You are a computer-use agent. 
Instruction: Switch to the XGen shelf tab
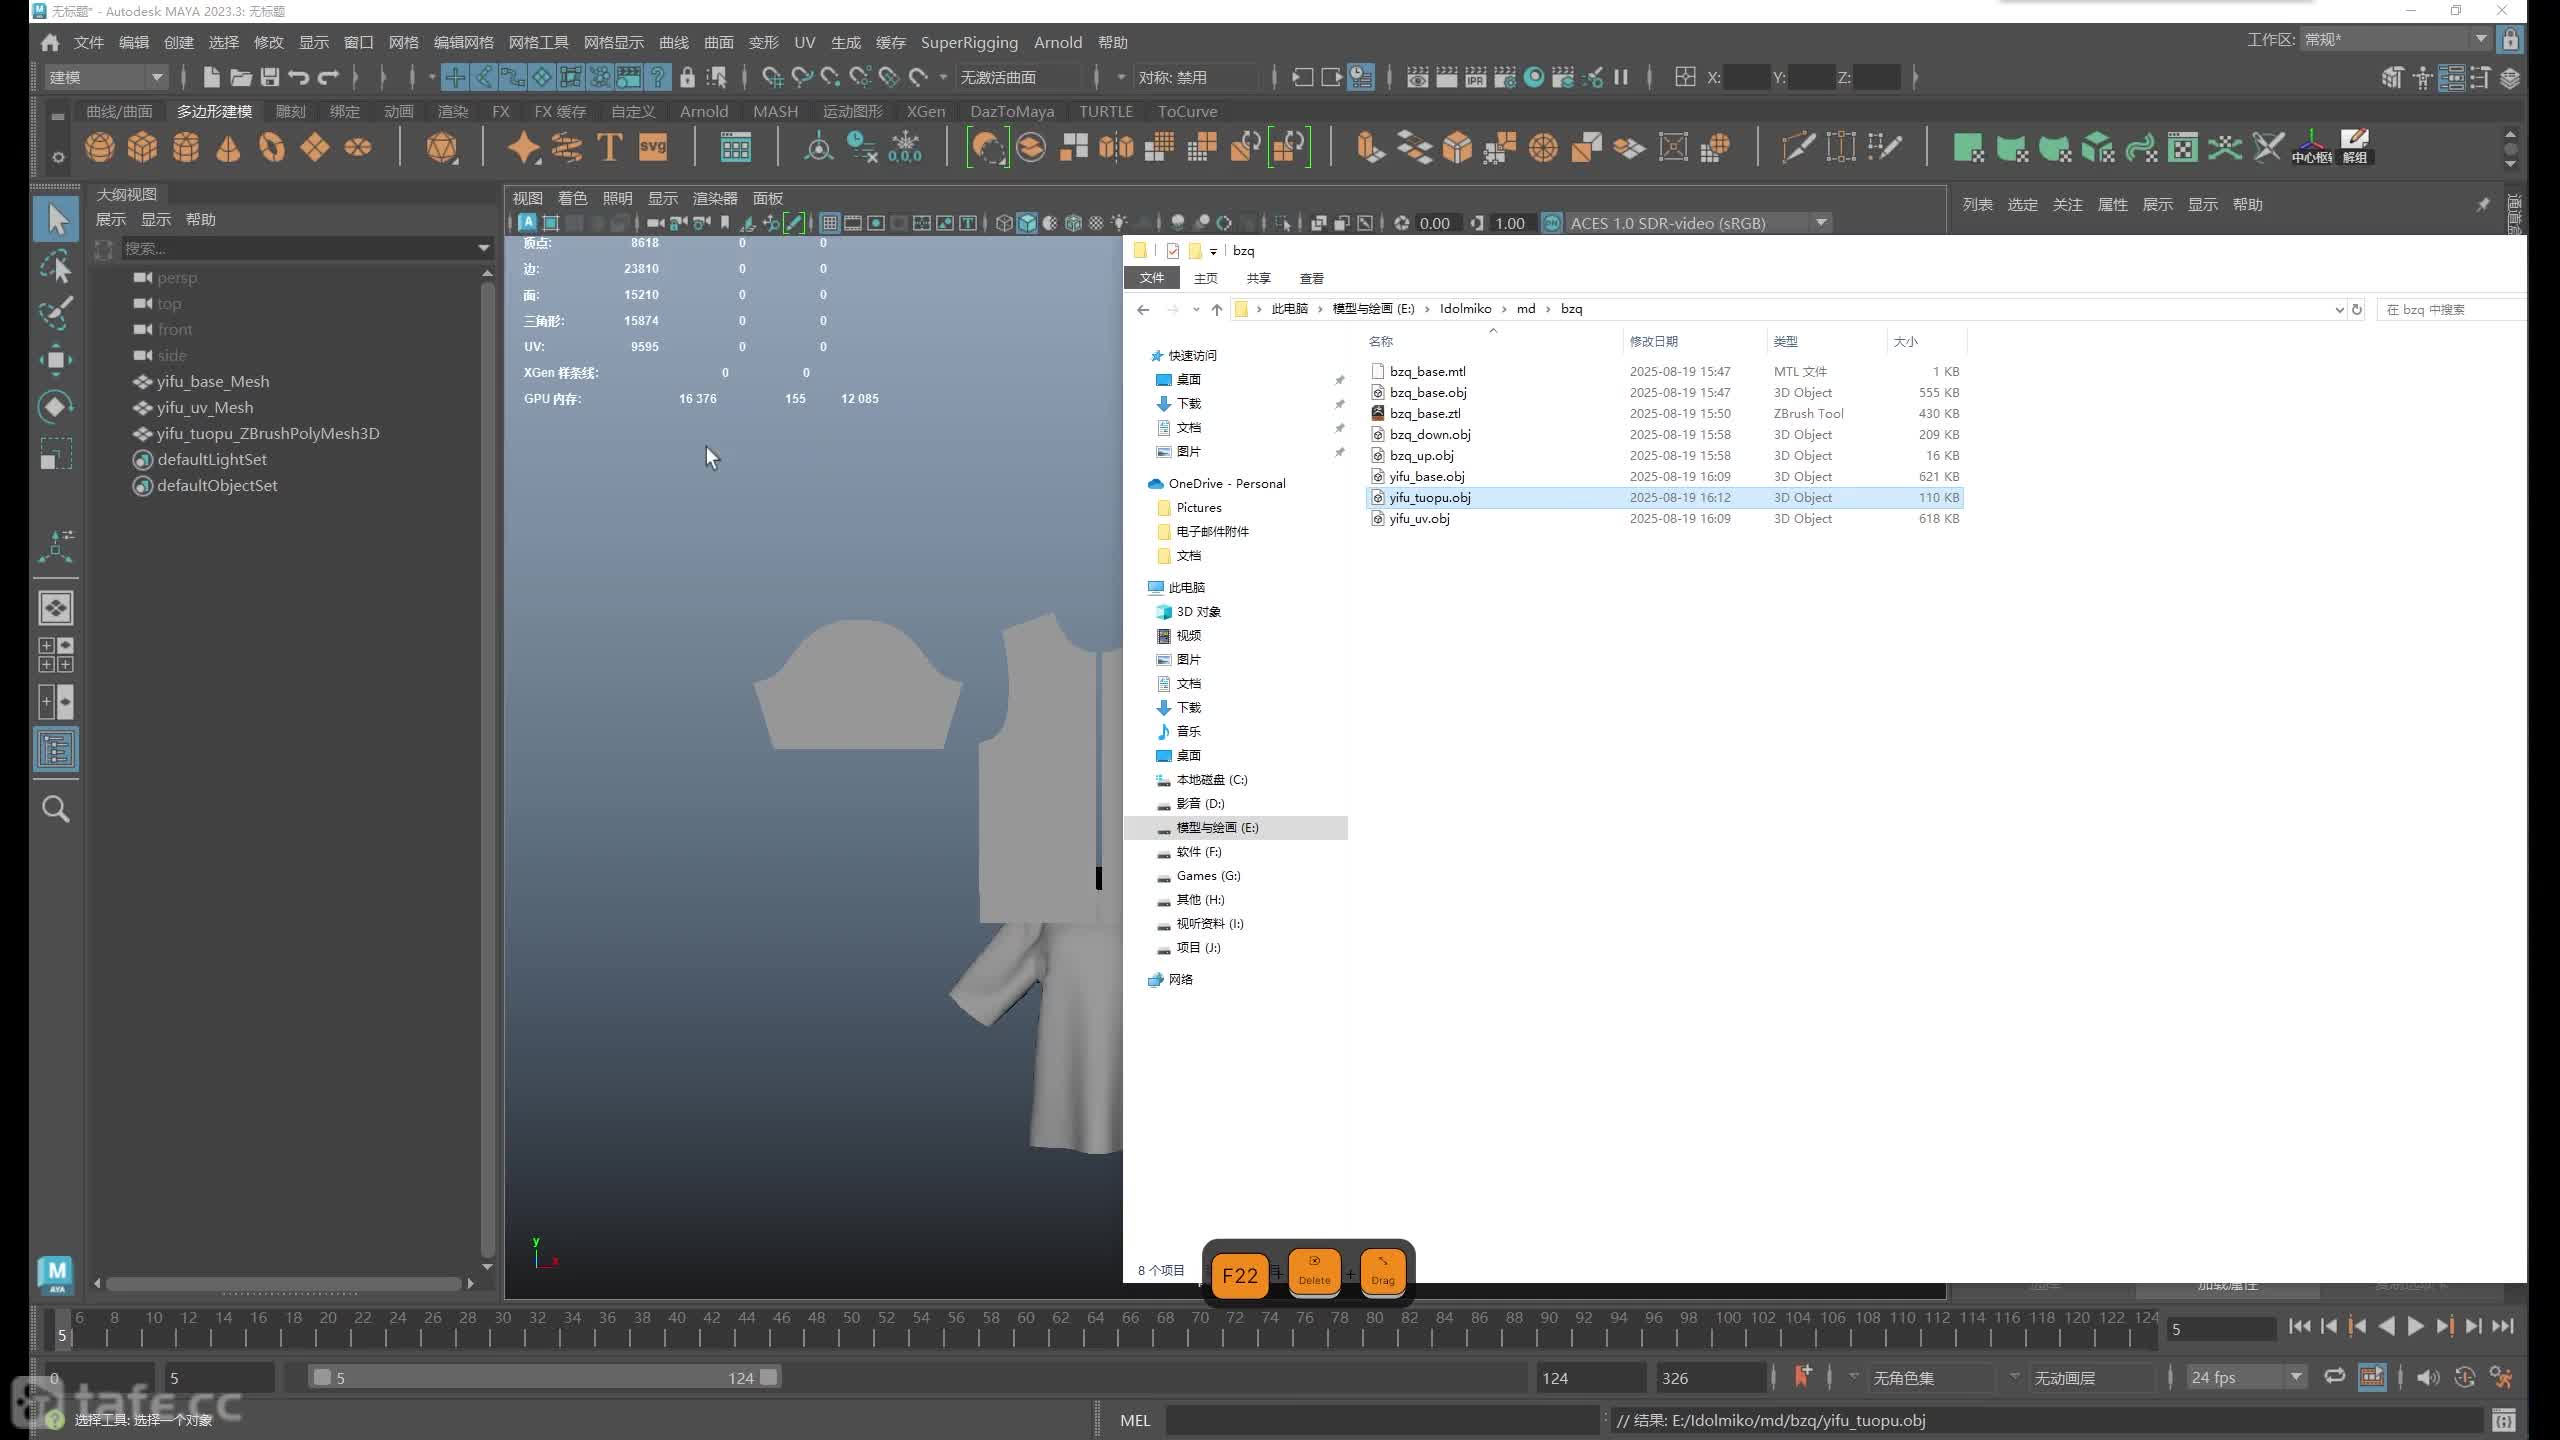tap(926, 111)
